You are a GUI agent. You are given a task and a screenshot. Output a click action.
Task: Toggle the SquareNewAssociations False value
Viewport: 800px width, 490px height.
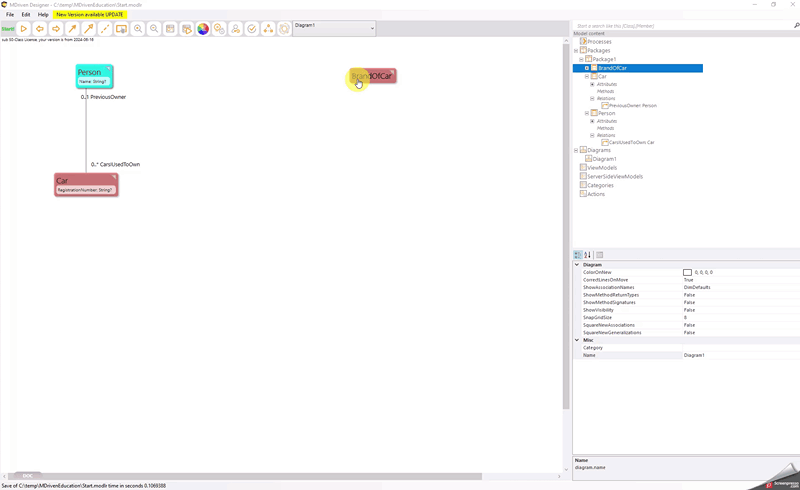pos(689,325)
